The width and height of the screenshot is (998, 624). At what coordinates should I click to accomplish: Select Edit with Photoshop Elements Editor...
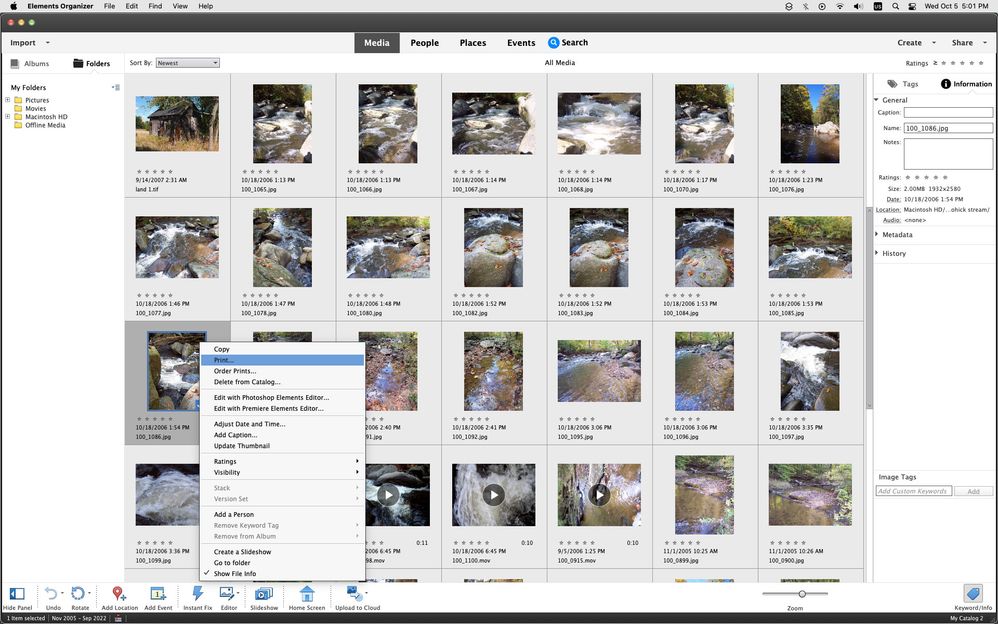pos(283,397)
